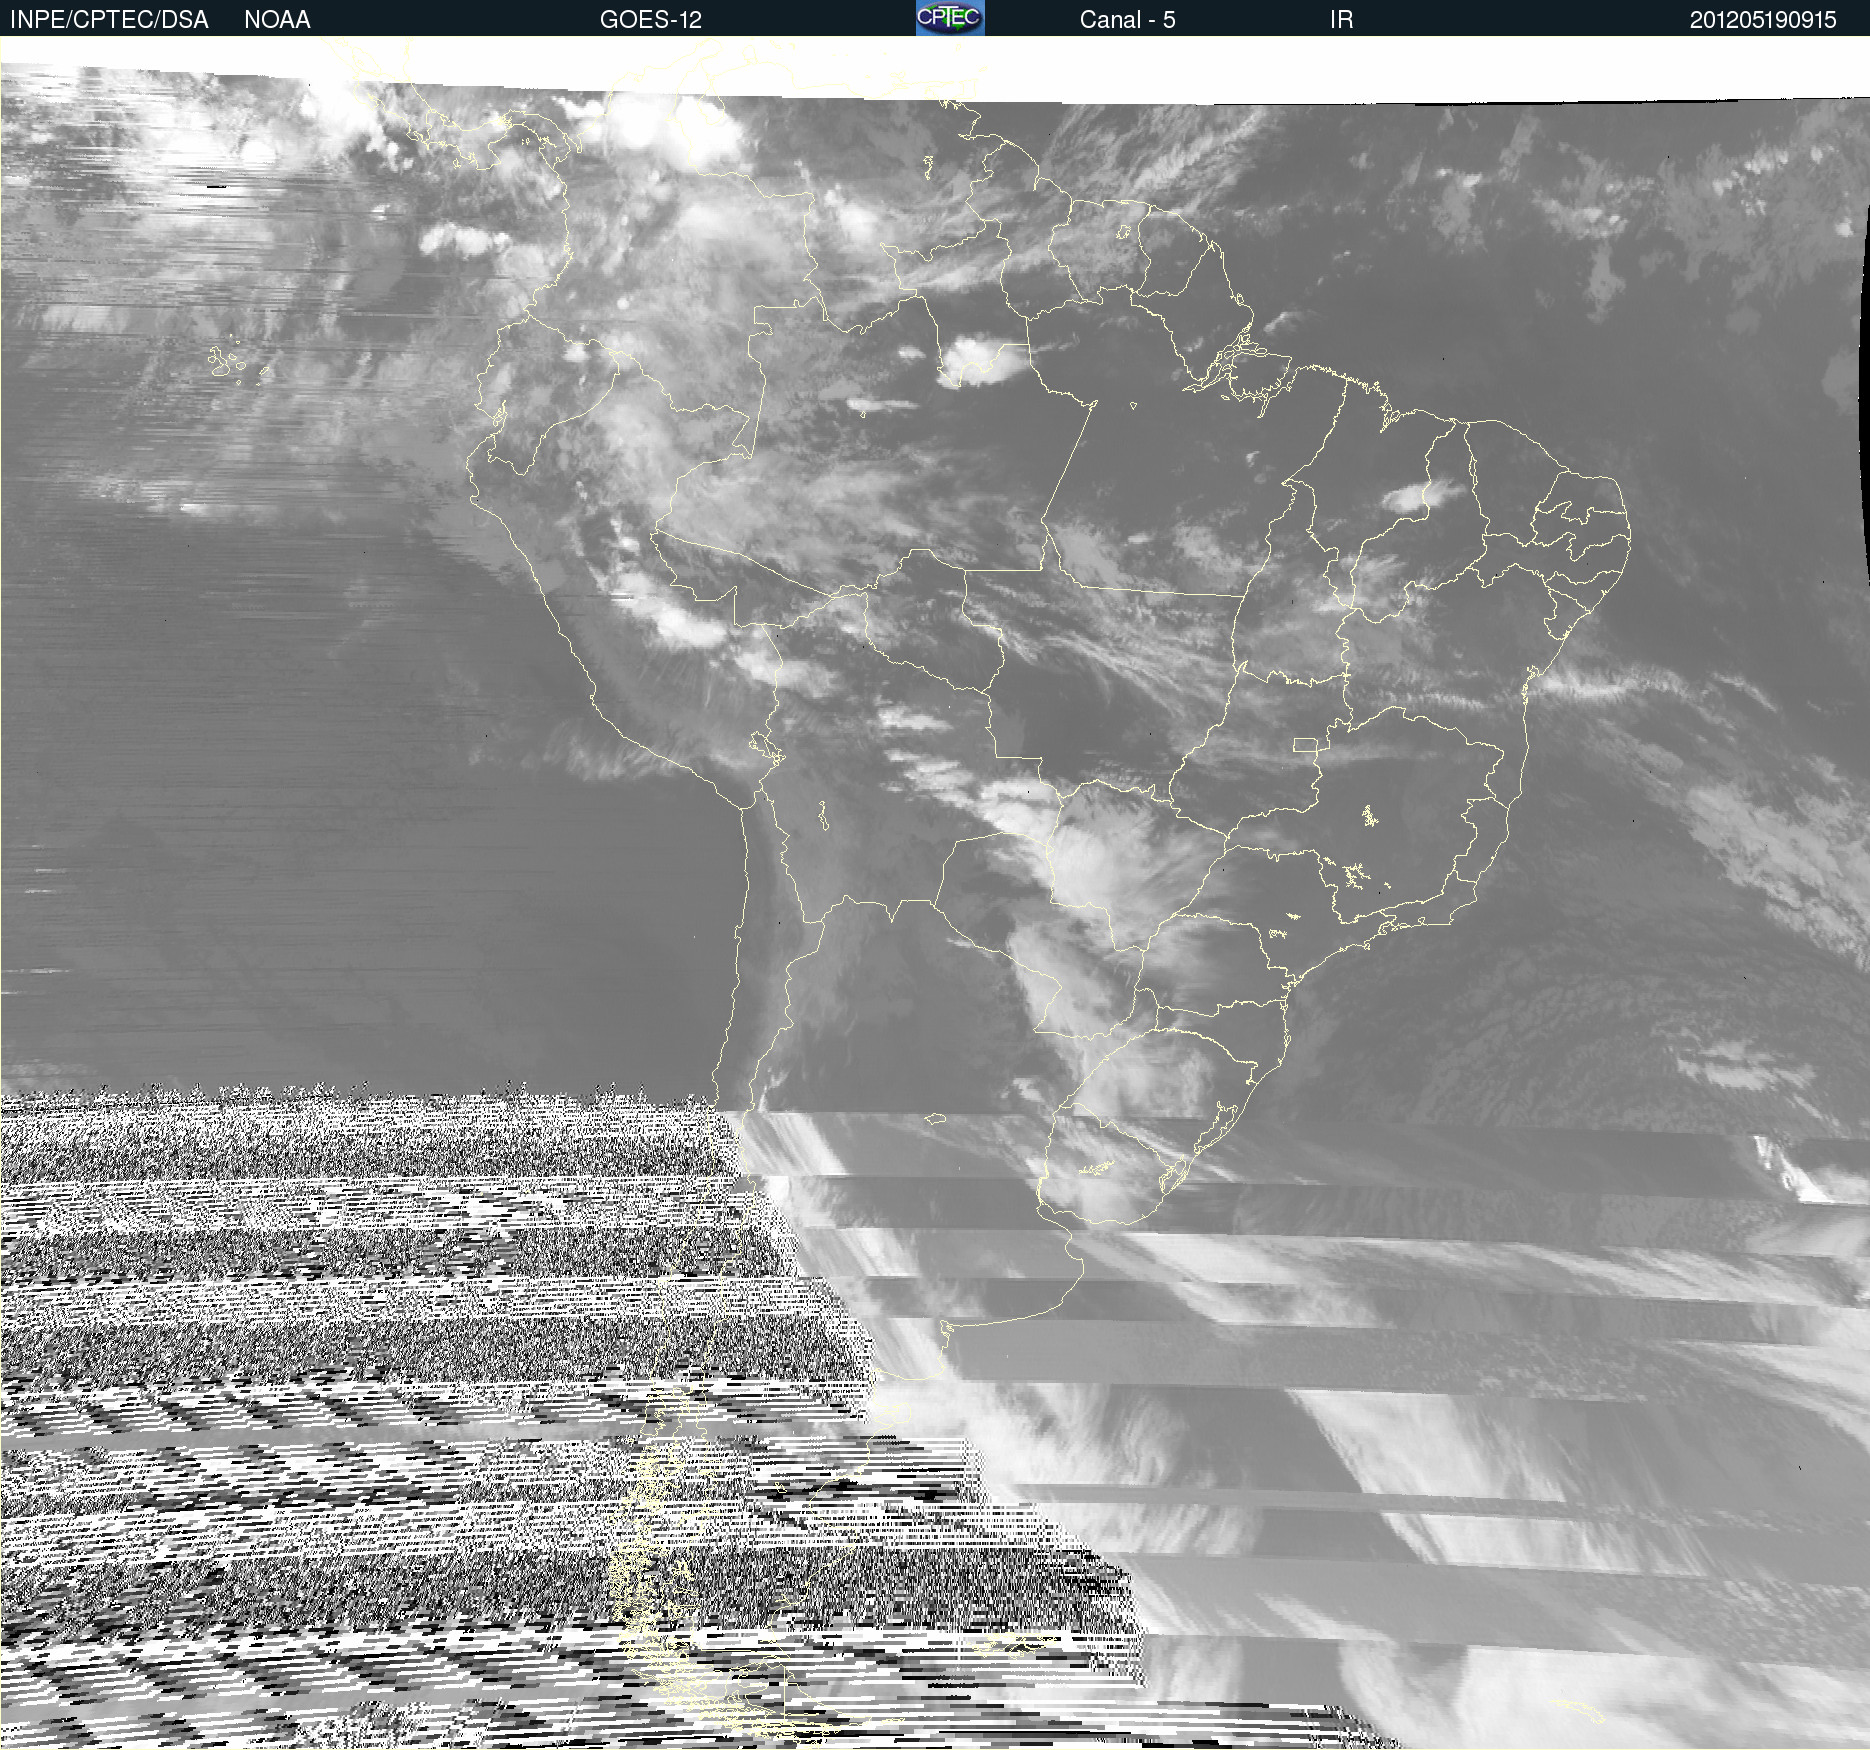Image resolution: width=1870 pixels, height=1750 pixels.
Task: Click the INPE/CPTEC/DSA header text
Action: pos(109,19)
